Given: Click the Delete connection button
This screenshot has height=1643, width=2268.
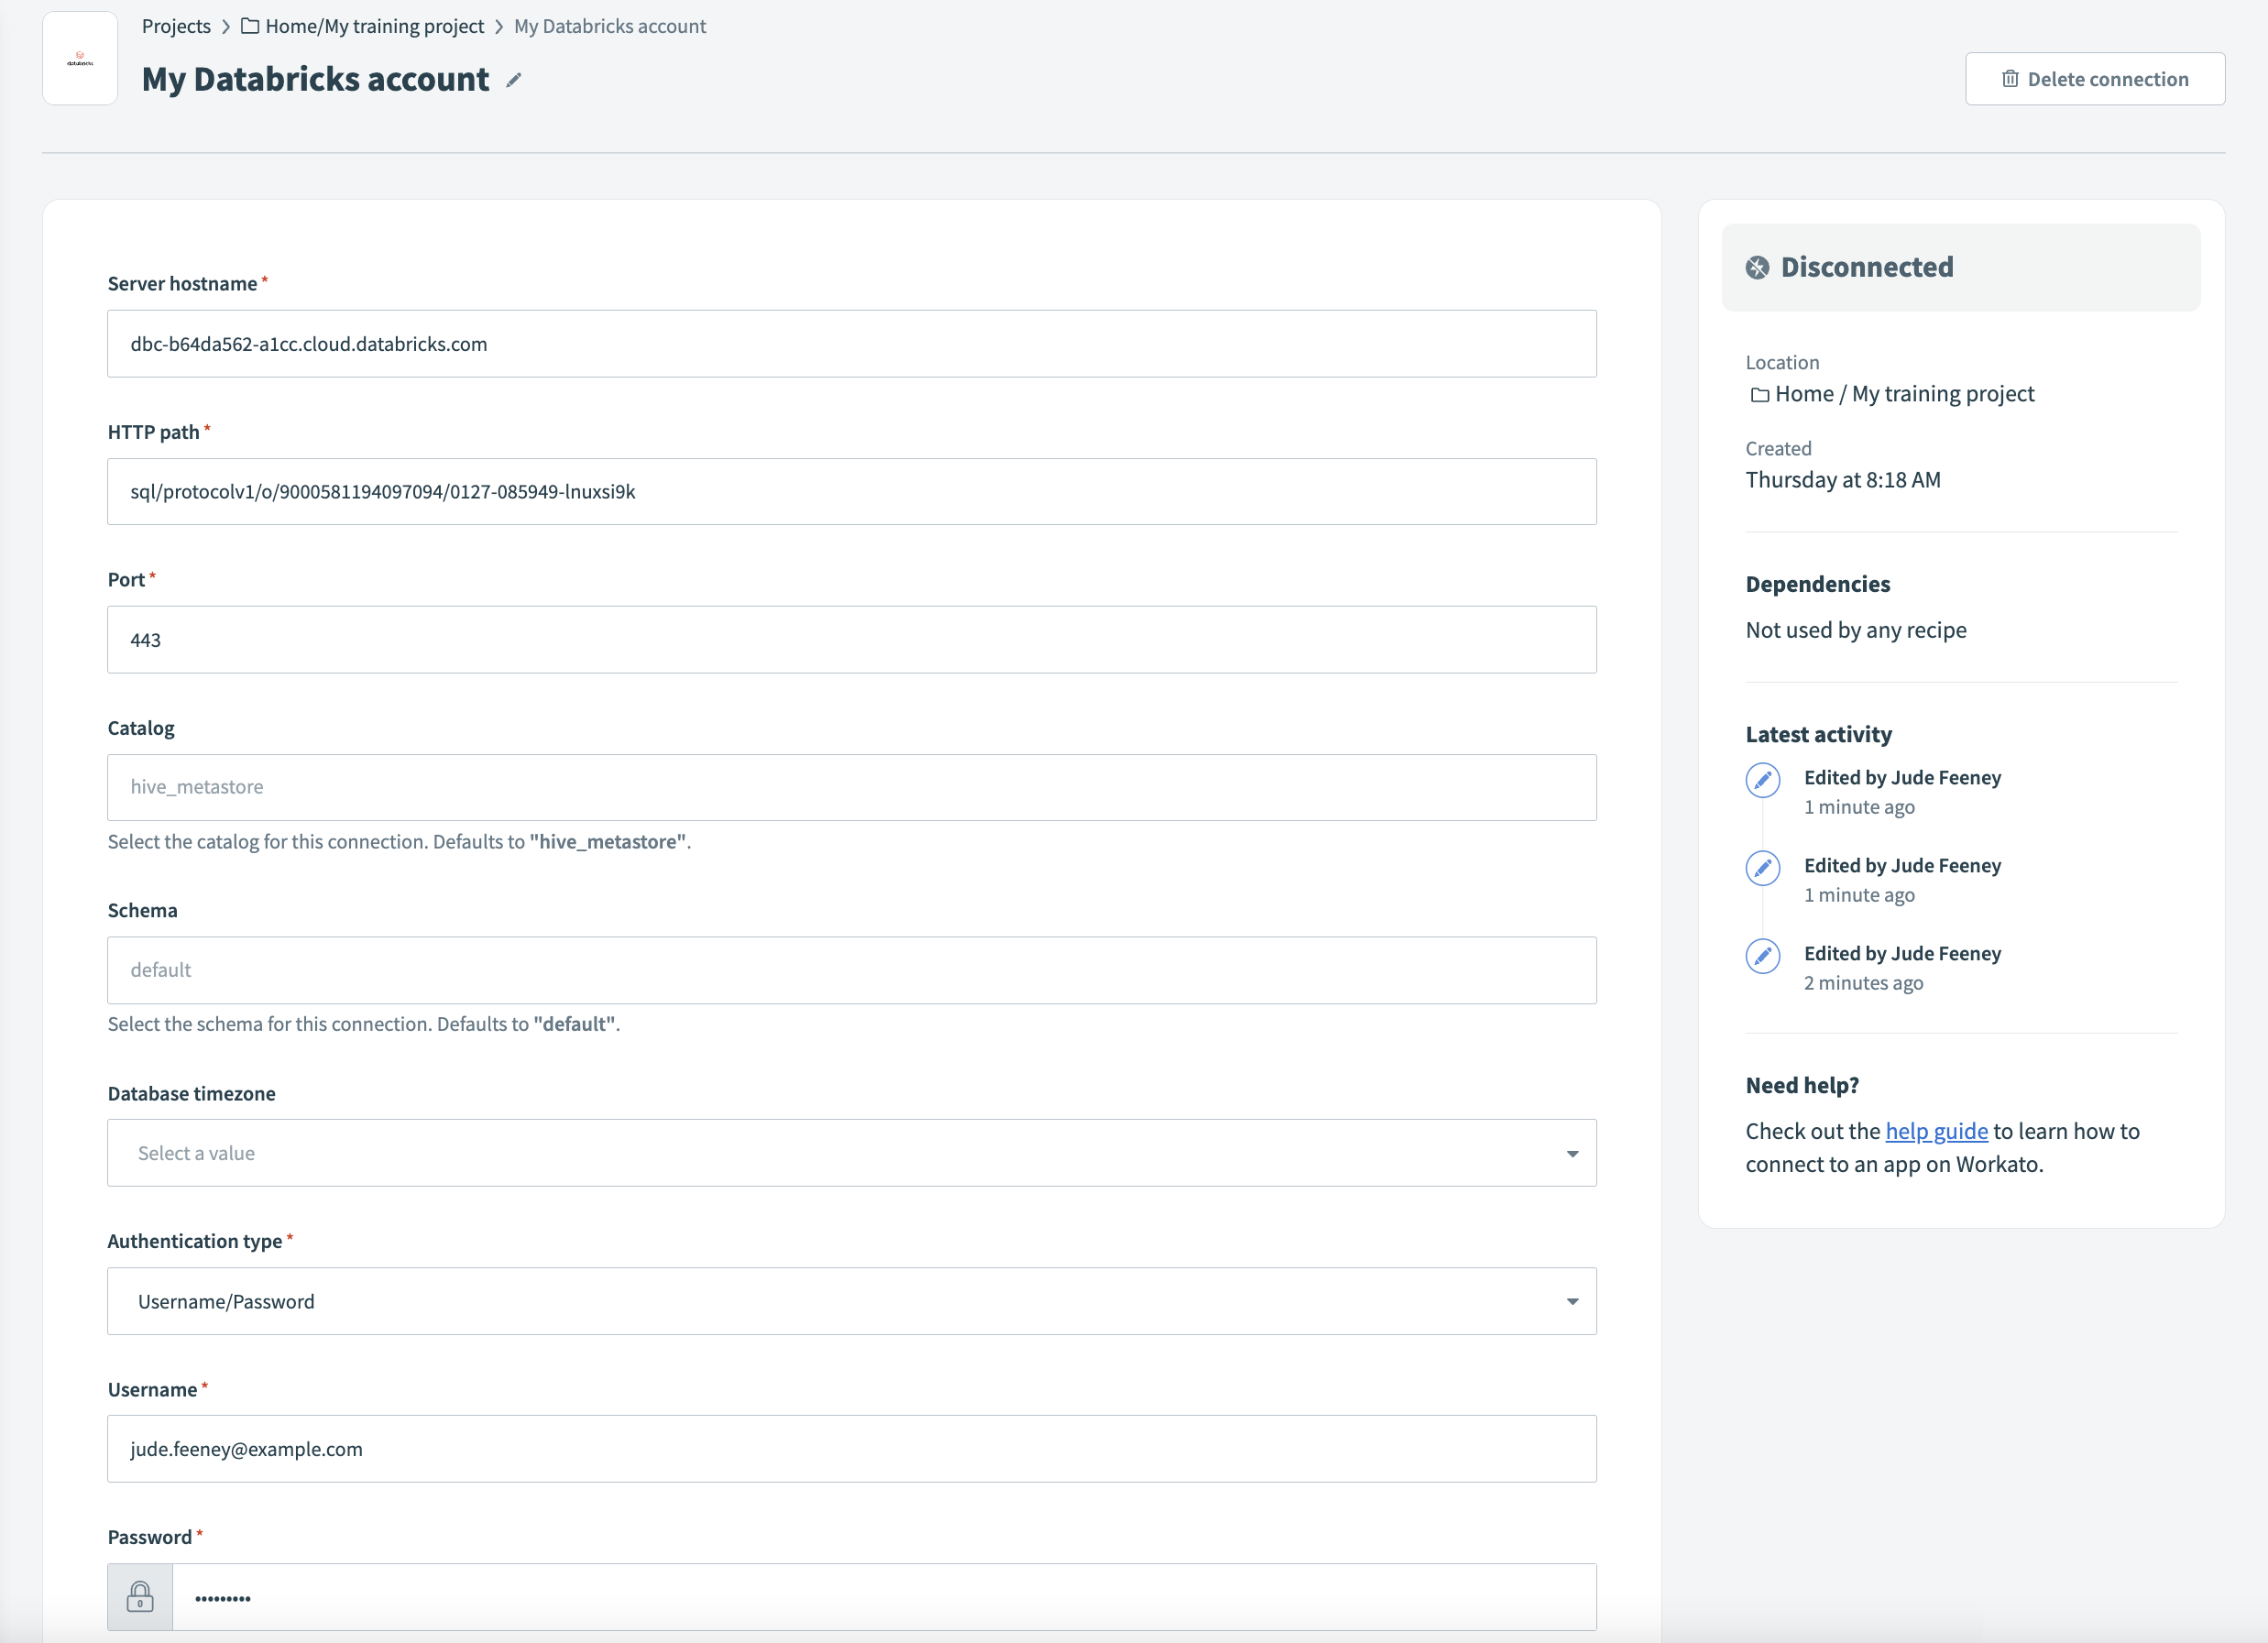Looking at the screenshot, I should 2095,78.
